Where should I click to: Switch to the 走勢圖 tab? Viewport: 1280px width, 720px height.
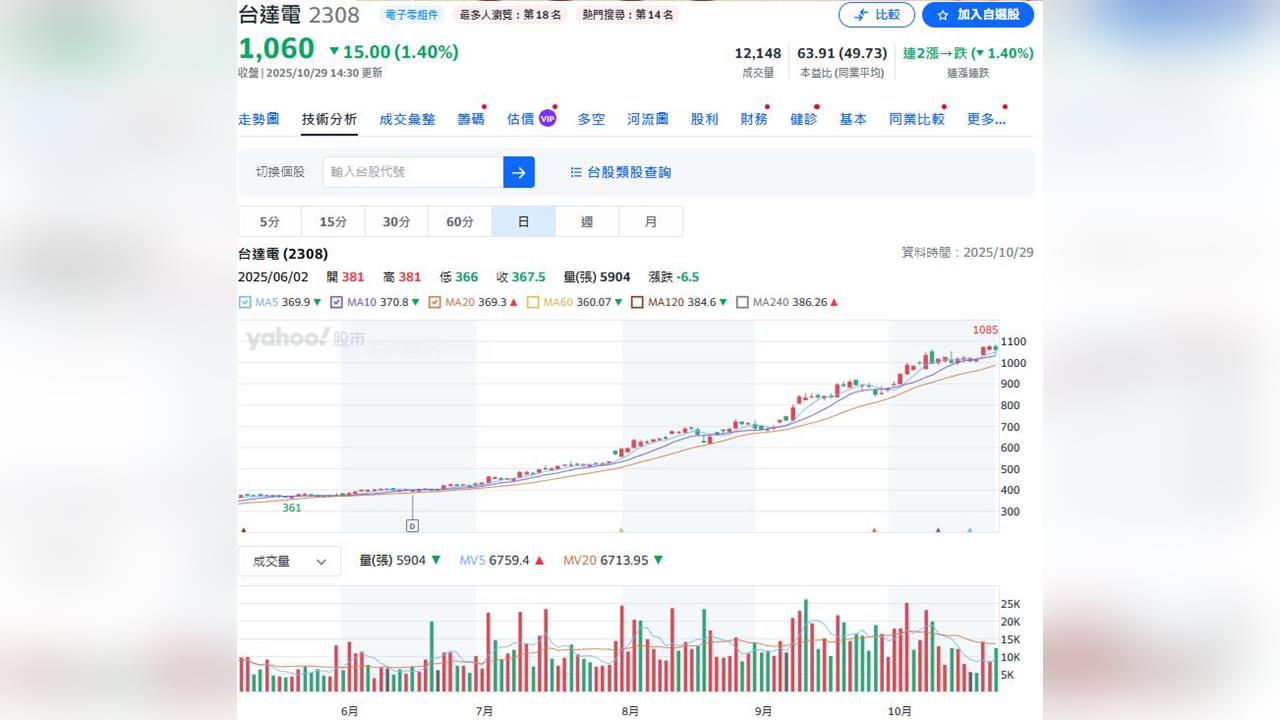point(259,118)
